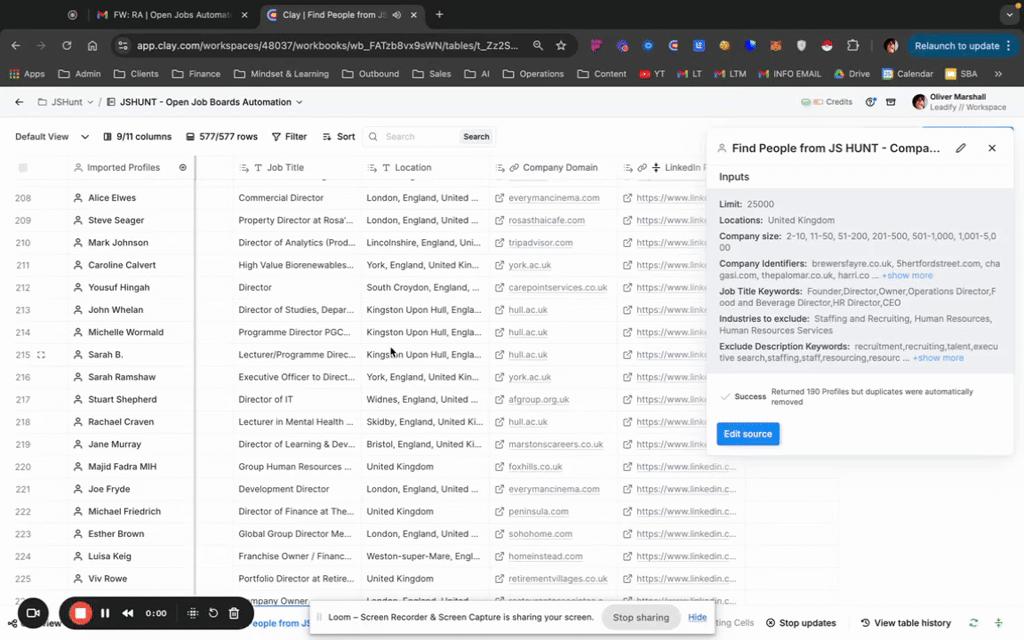Screen dimensions: 1024x640
Task: Click Stop updates in the bottom bar
Action: tap(800, 623)
